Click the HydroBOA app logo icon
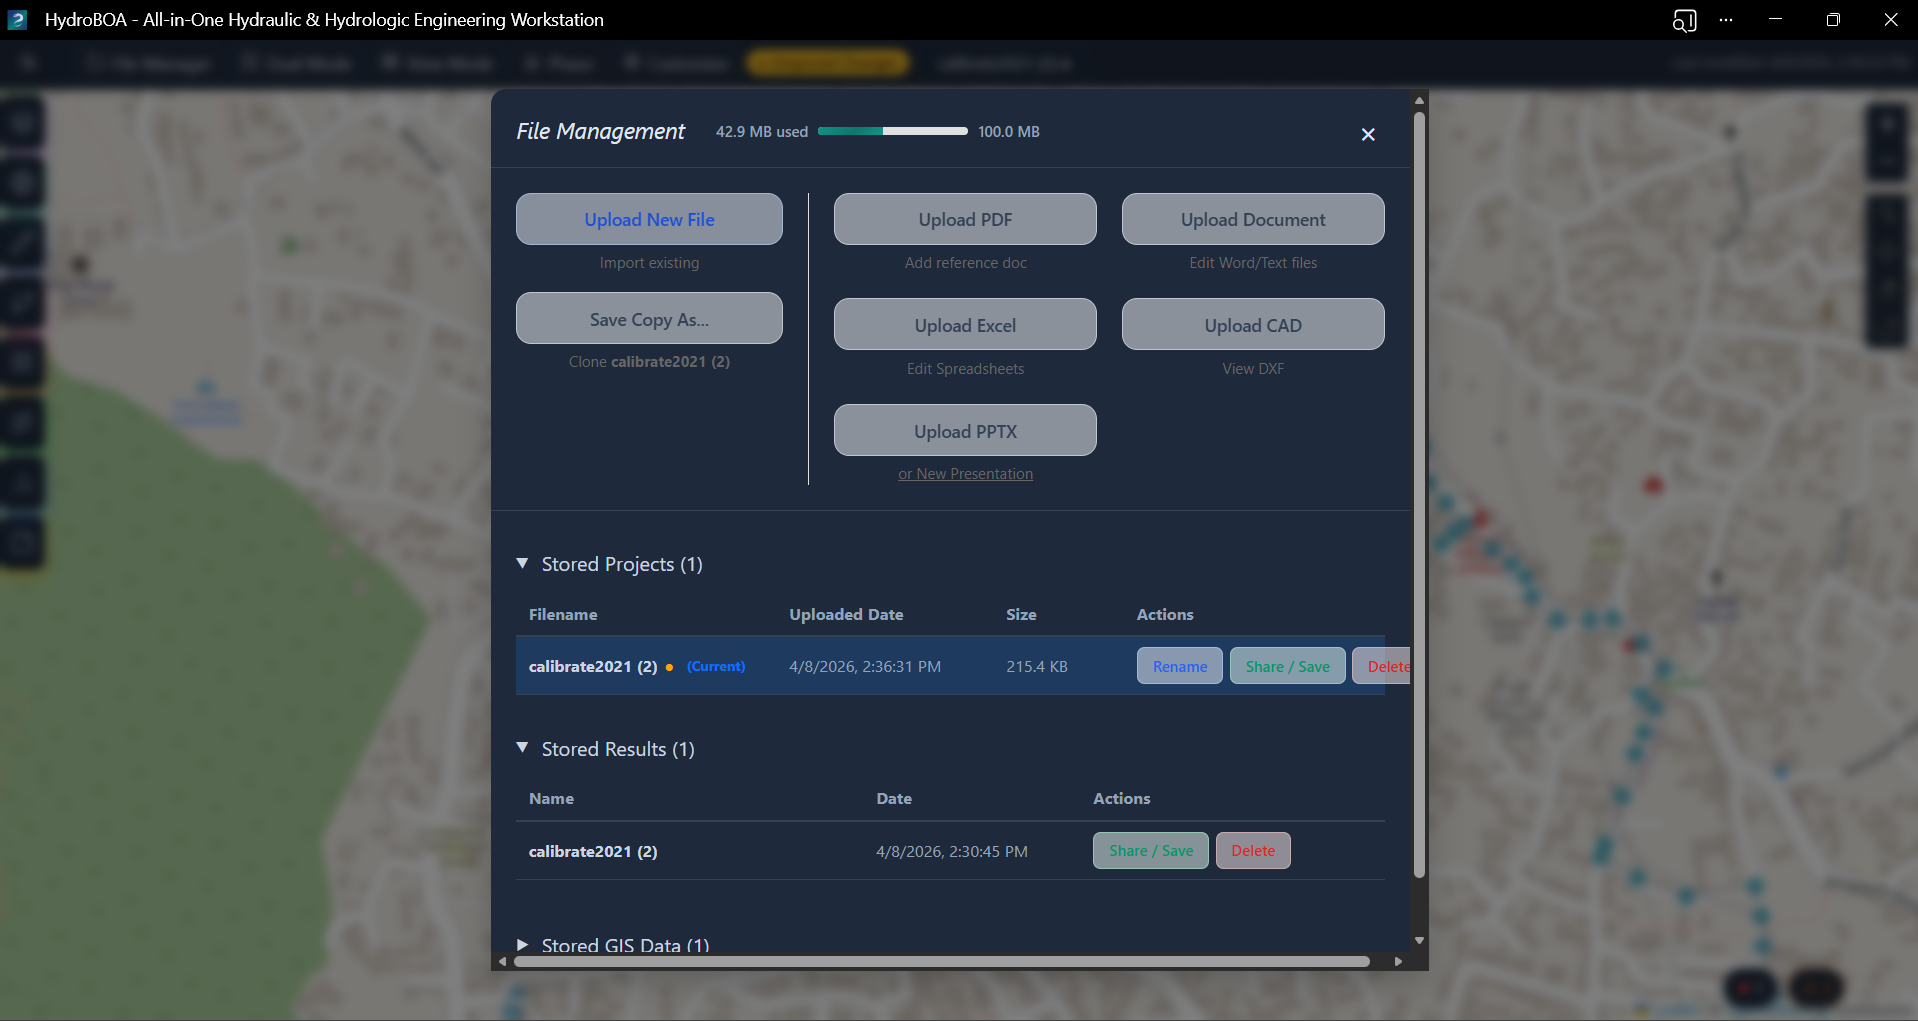Image resolution: width=1918 pixels, height=1021 pixels. pyautogui.click(x=17, y=20)
